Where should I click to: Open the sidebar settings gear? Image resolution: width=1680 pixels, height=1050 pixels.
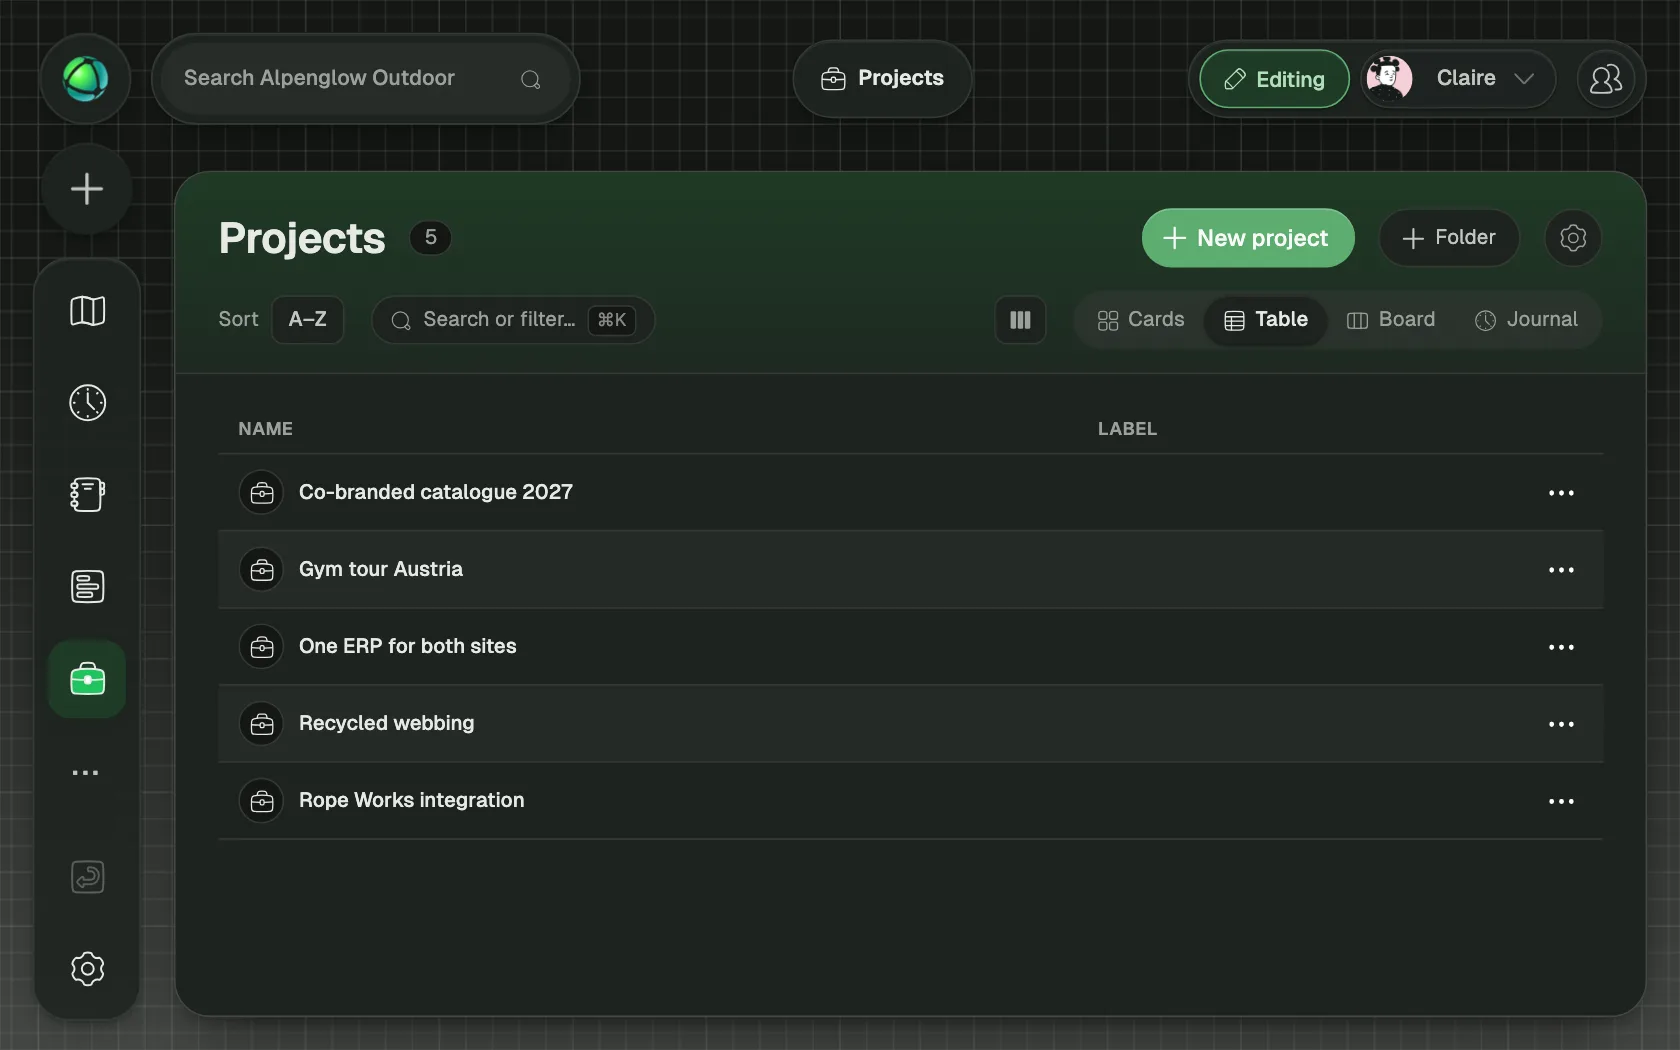(x=87, y=969)
